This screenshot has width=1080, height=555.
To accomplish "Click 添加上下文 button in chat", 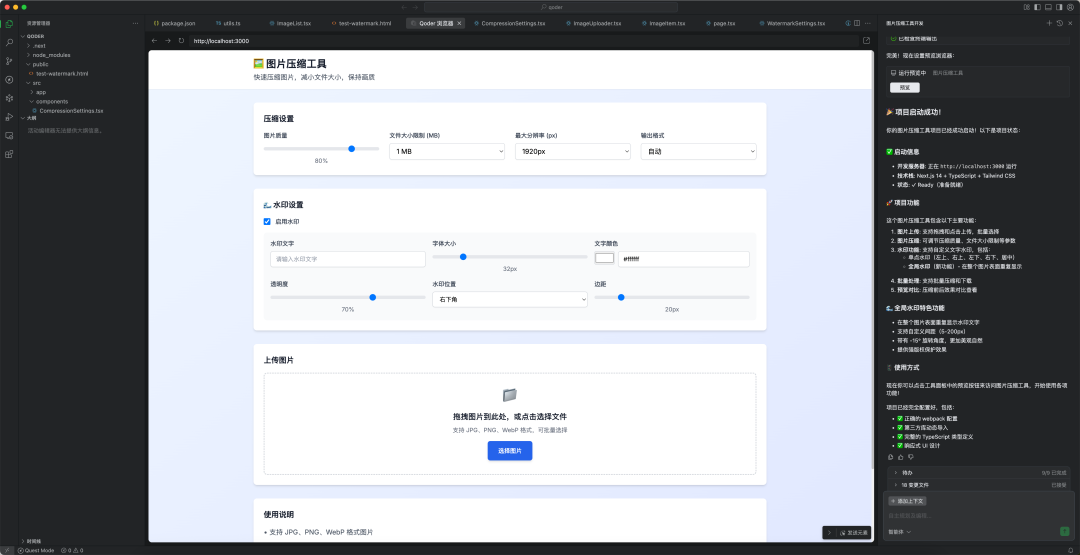I will (x=908, y=501).
